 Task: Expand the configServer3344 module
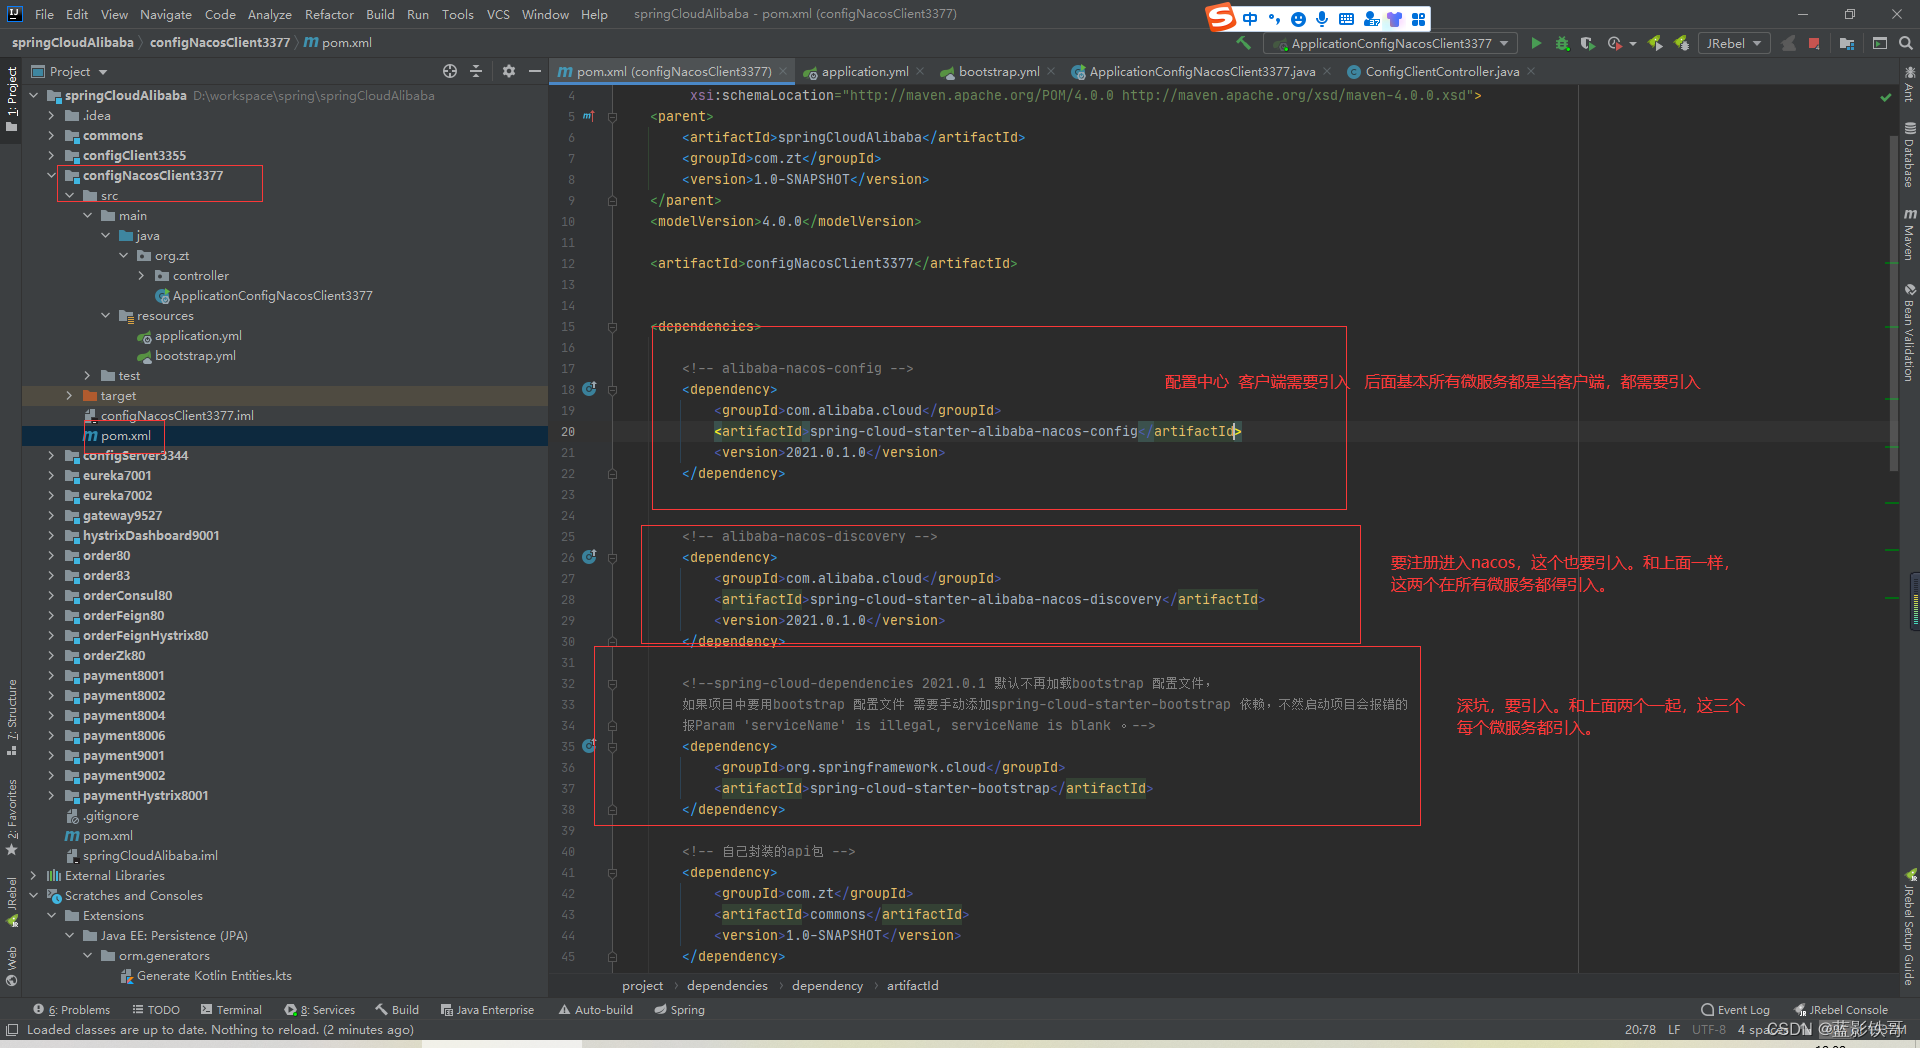coord(51,455)
